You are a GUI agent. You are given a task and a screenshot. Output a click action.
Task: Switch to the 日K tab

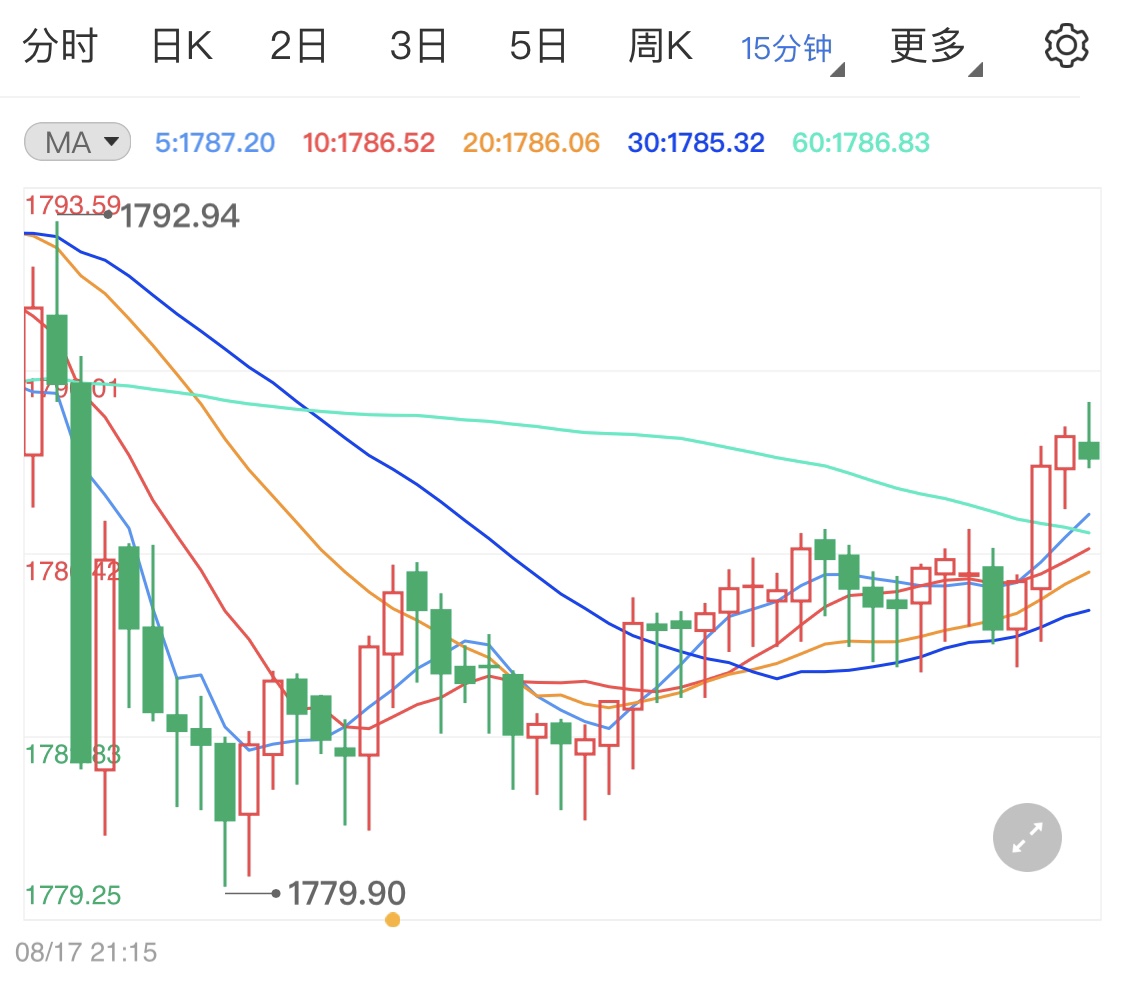pos(182,46)
